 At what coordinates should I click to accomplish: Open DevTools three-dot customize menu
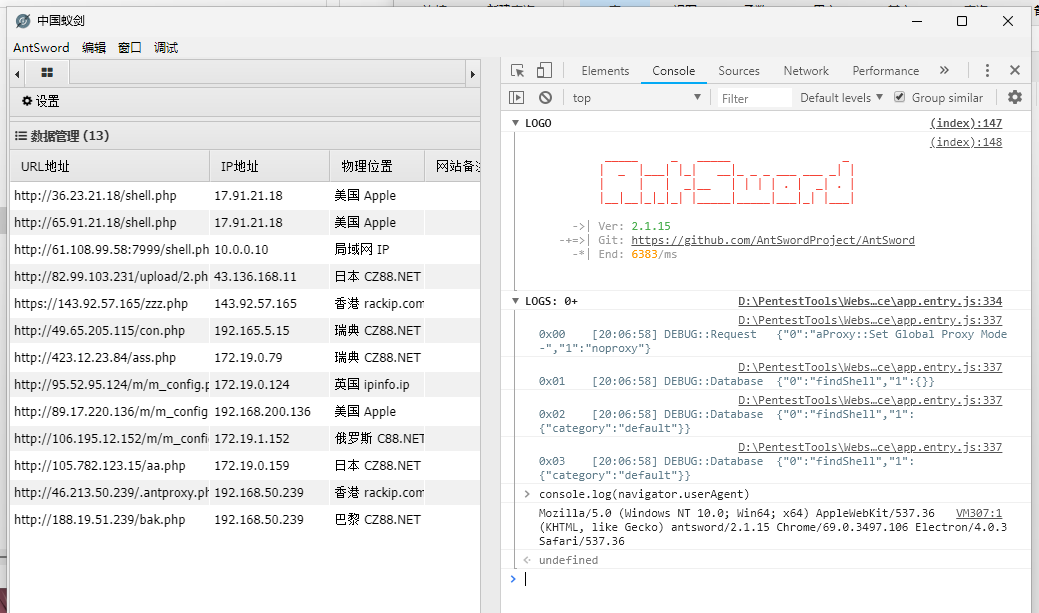click(987, 71)
